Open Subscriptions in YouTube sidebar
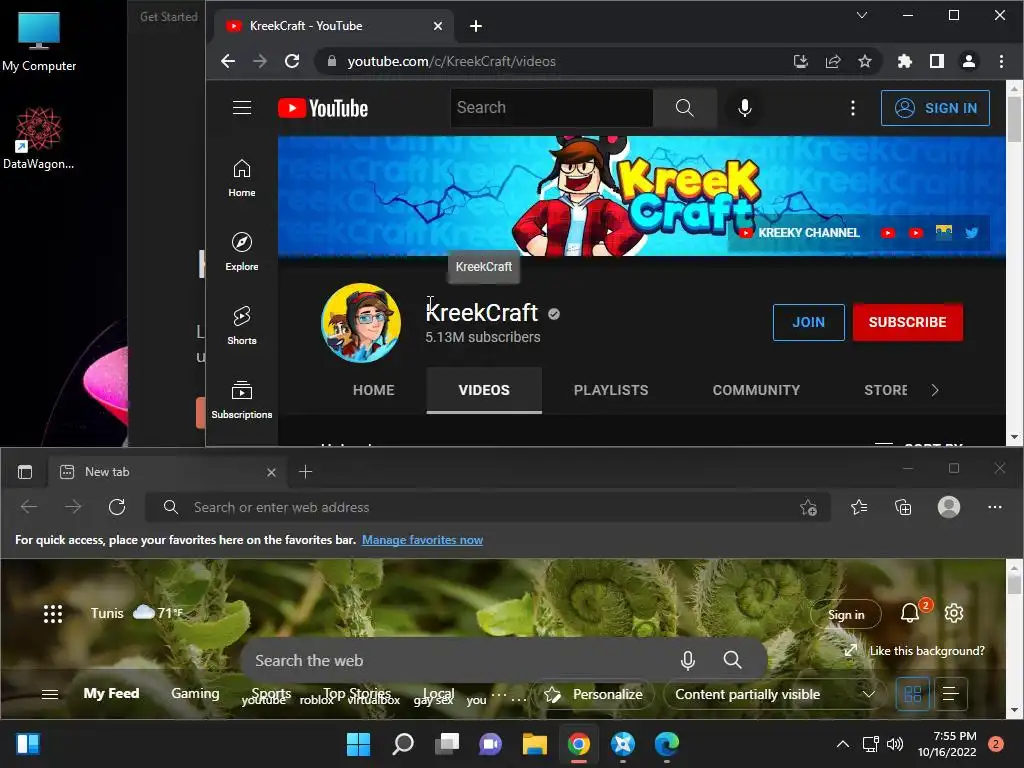1024x768 pixels. tap(242, 400)
